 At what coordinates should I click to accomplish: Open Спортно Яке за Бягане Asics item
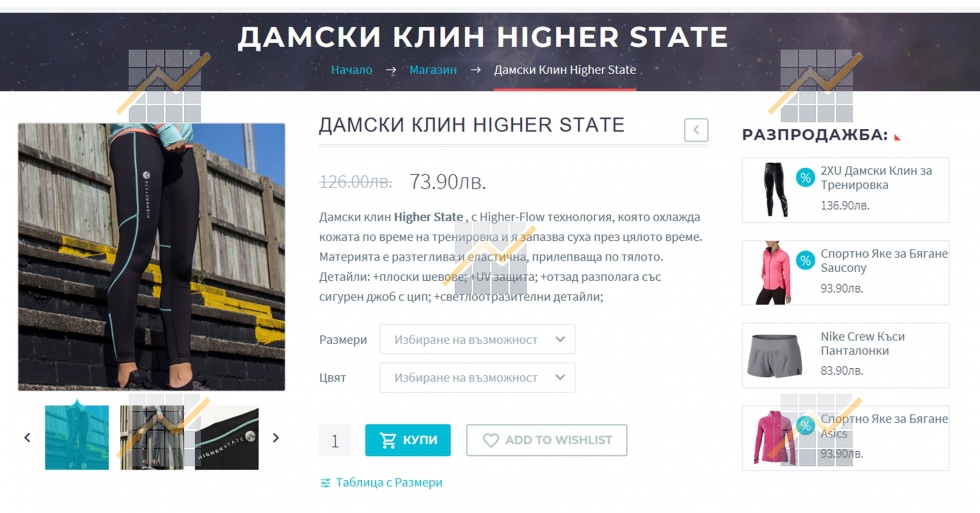(x=884, y=426)
